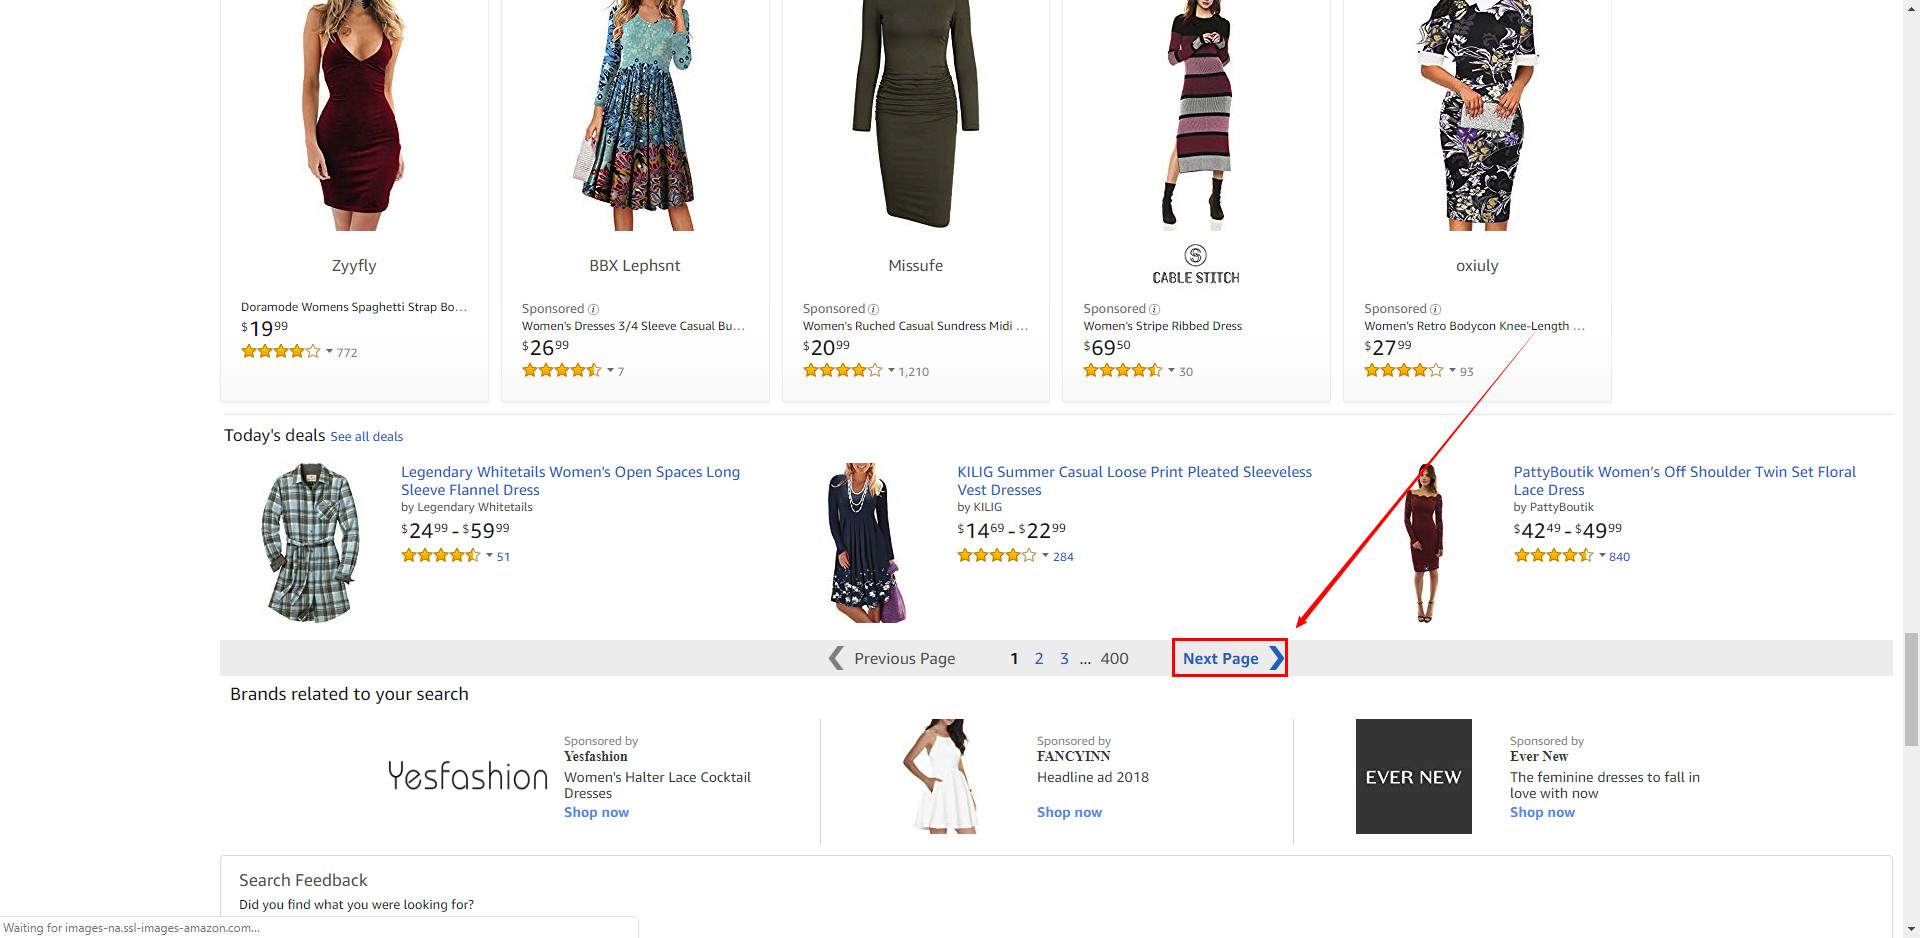Click the $69.50 price
1920x938 pixels.
pos(1107,347)
